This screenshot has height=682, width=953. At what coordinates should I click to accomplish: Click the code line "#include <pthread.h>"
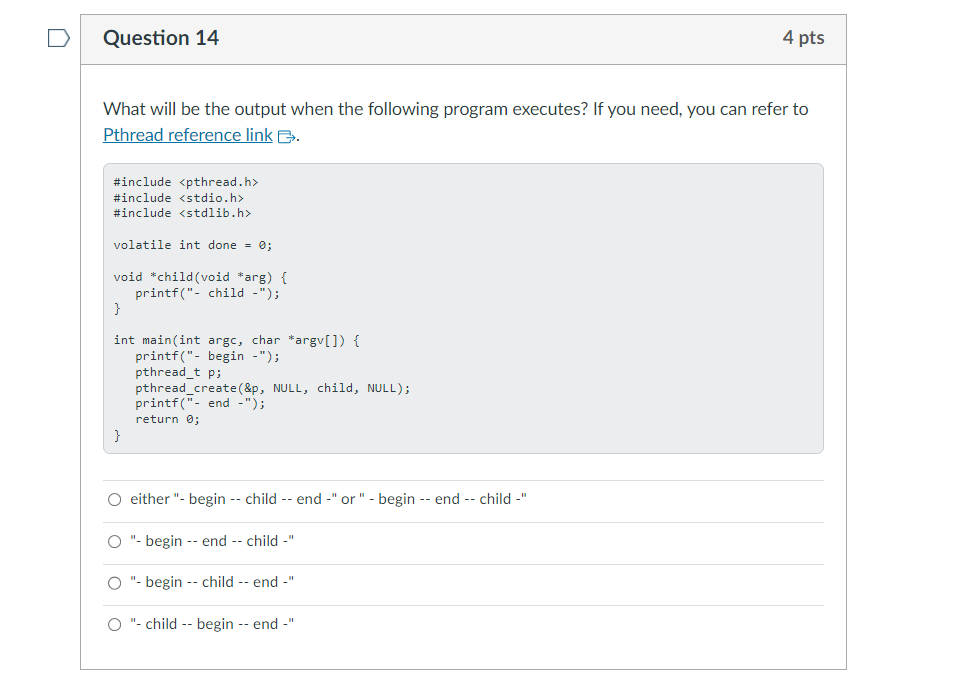[186, 182]
